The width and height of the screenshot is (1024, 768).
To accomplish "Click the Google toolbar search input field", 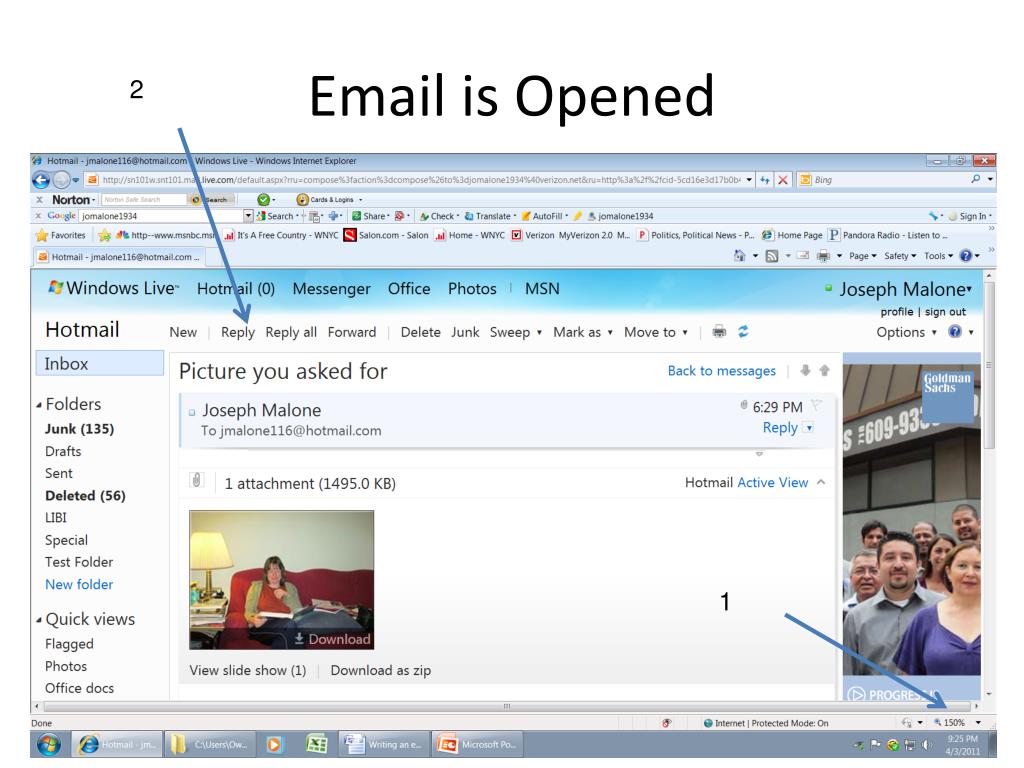I will [161, 216].
